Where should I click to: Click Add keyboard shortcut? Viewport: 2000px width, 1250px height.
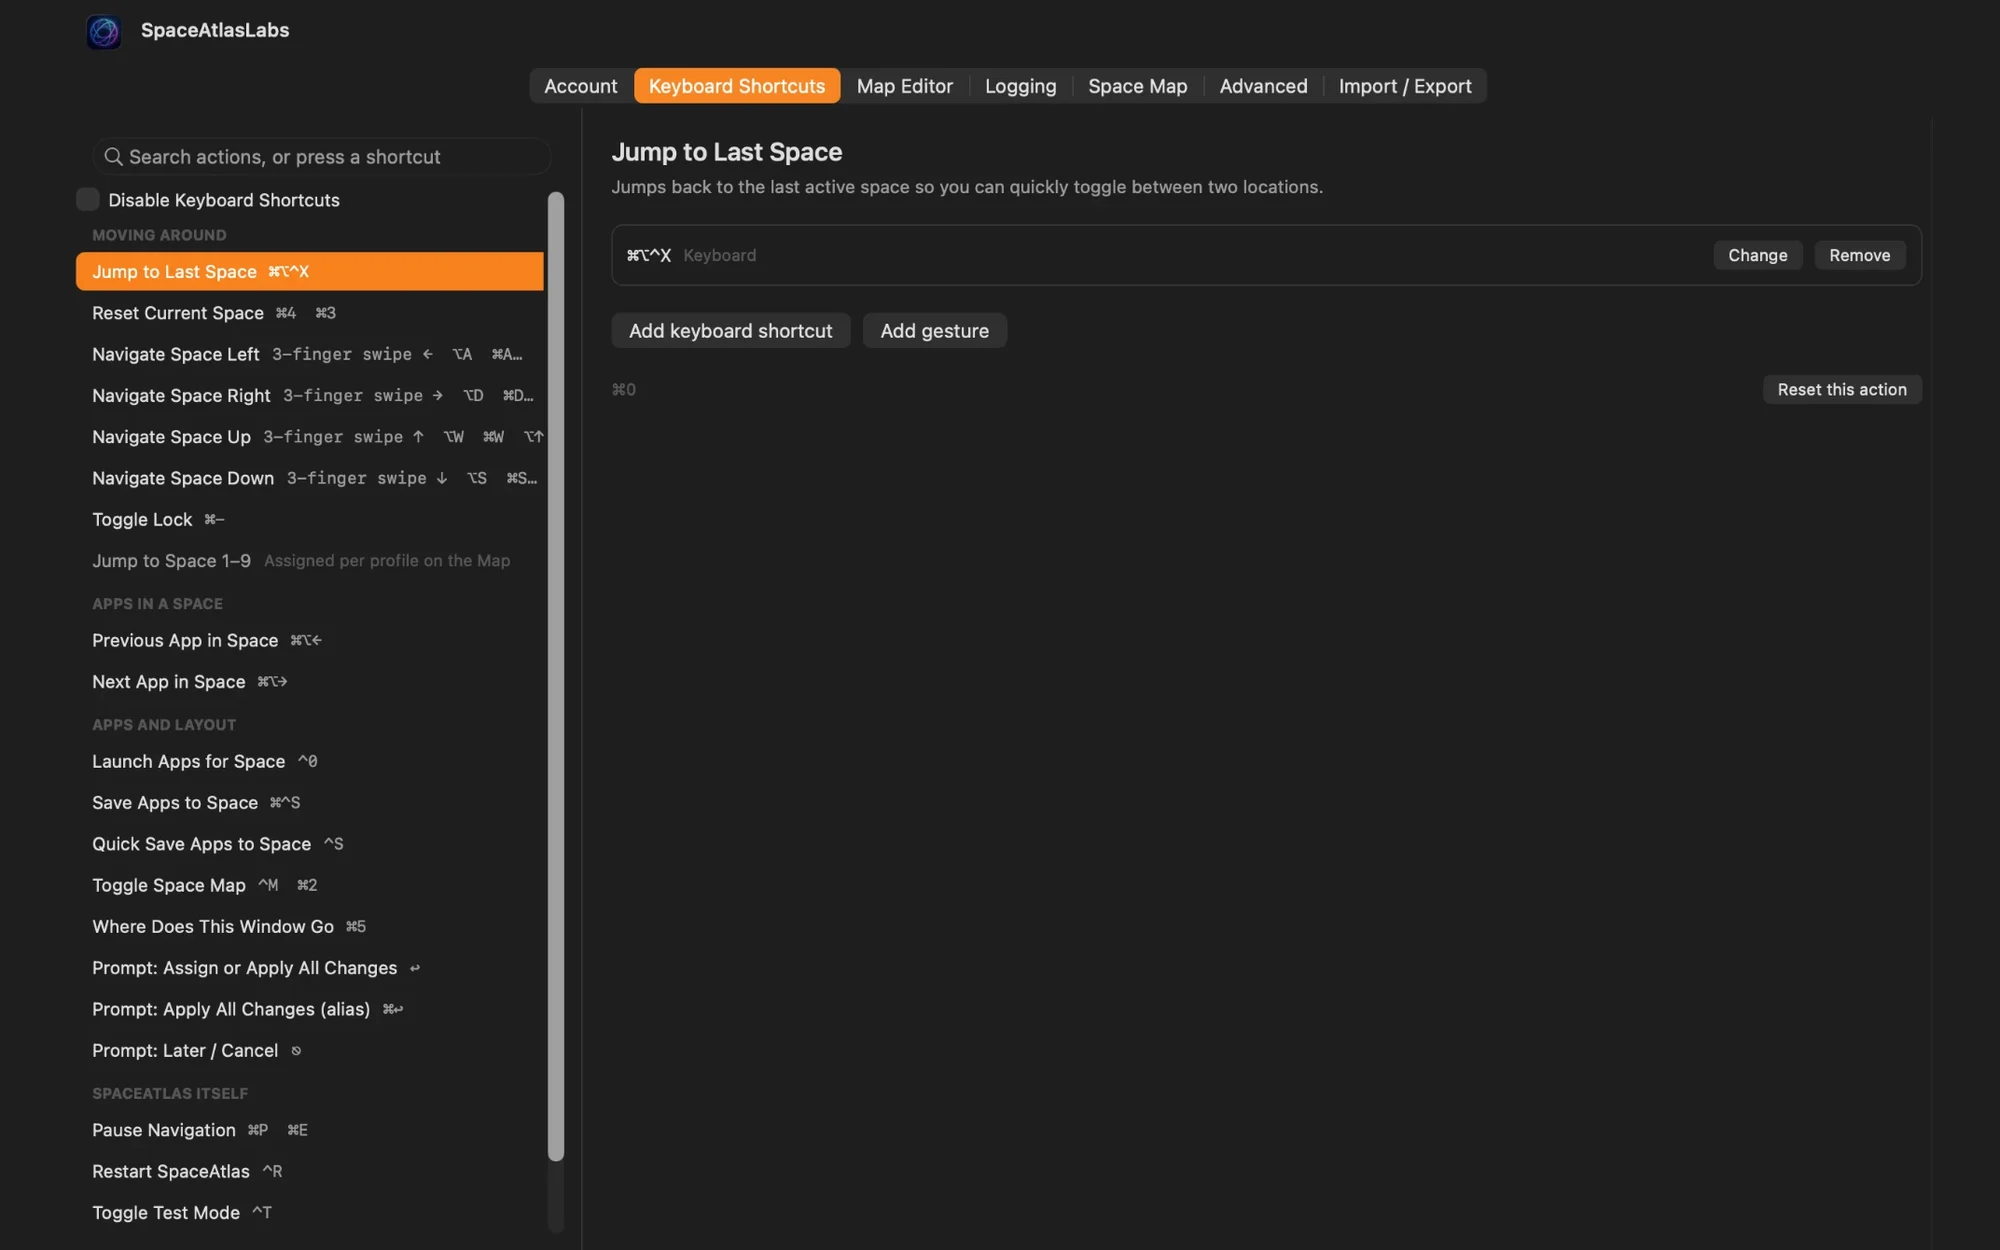point(730,331)
